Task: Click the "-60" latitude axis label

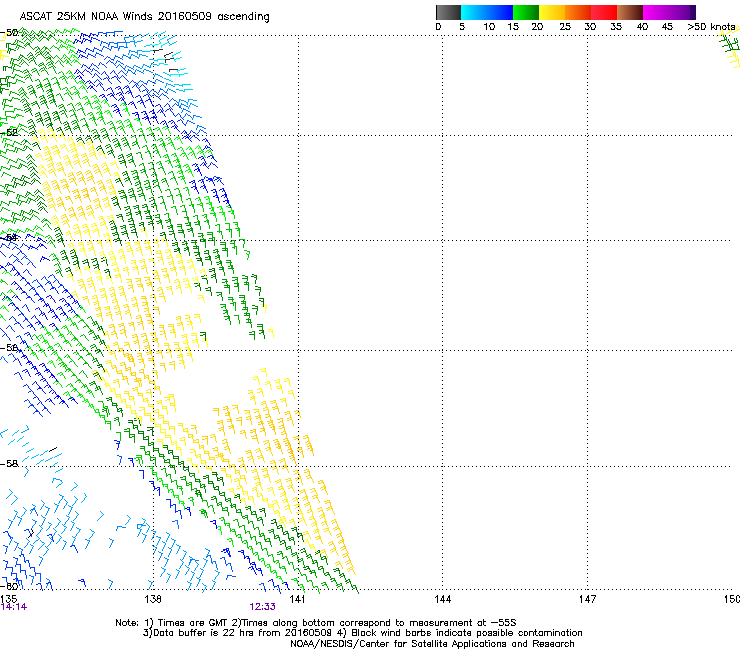Action: coord(9,586)
